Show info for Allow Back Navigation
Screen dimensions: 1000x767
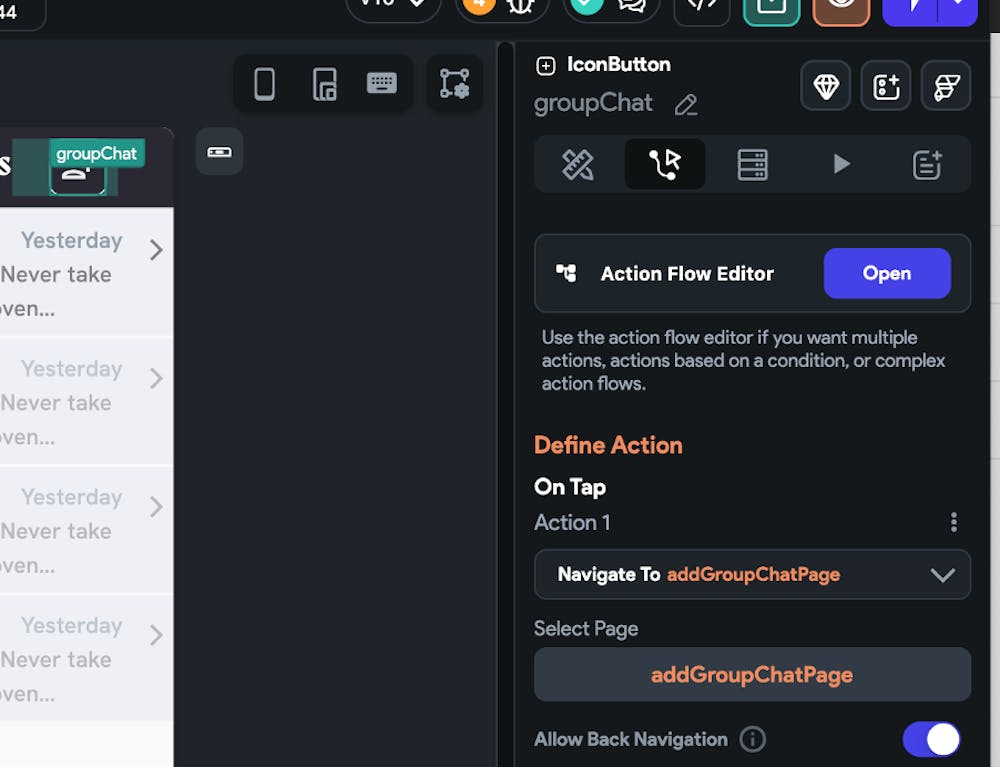752,739
